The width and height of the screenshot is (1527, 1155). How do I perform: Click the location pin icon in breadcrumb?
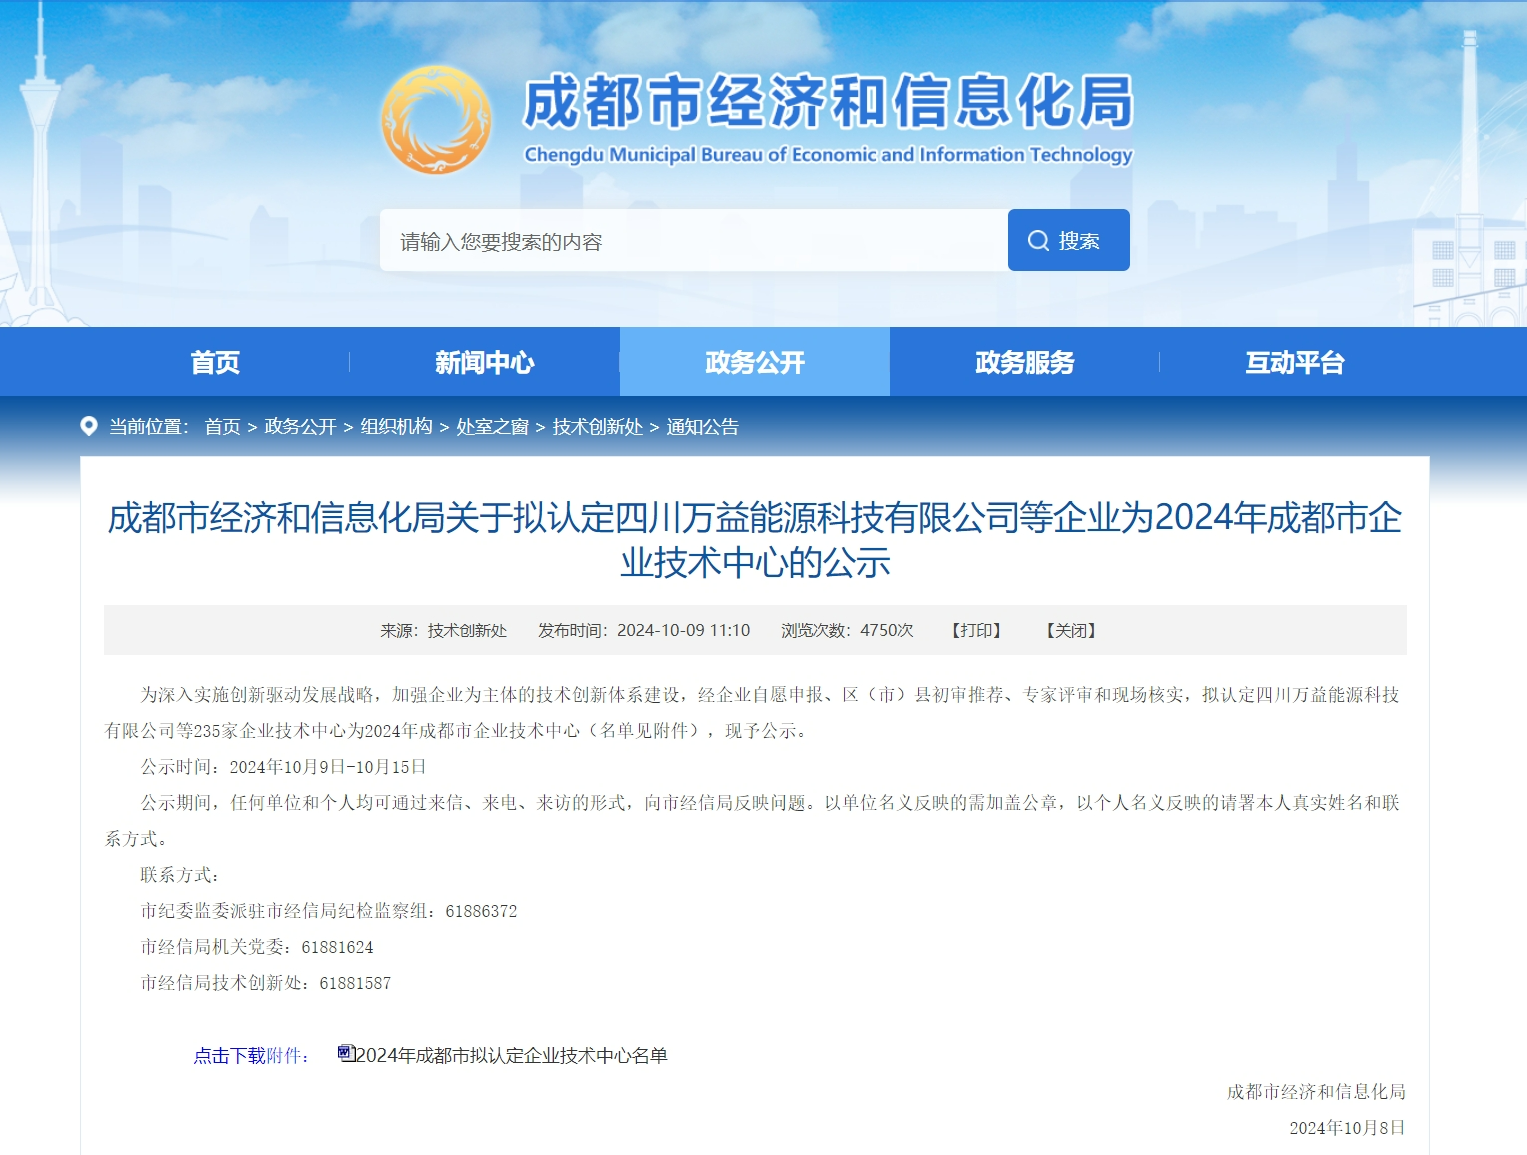[x=89, y=426]
